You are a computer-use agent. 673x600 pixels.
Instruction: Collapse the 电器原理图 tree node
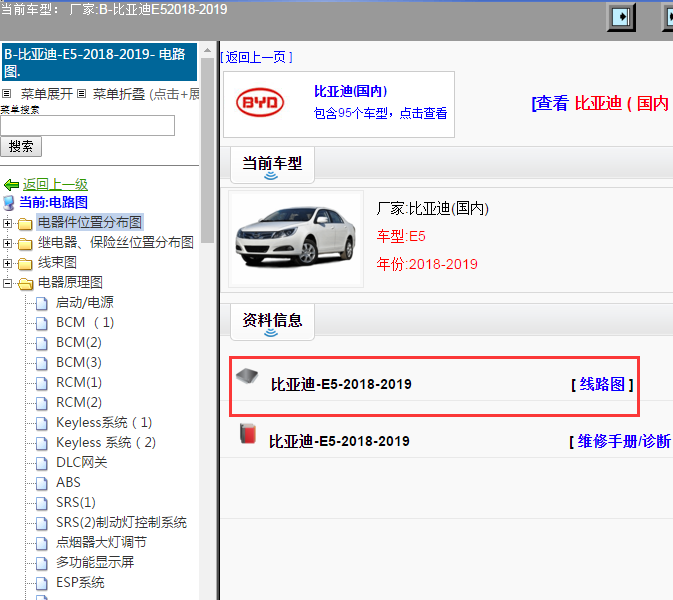[7, 283]
